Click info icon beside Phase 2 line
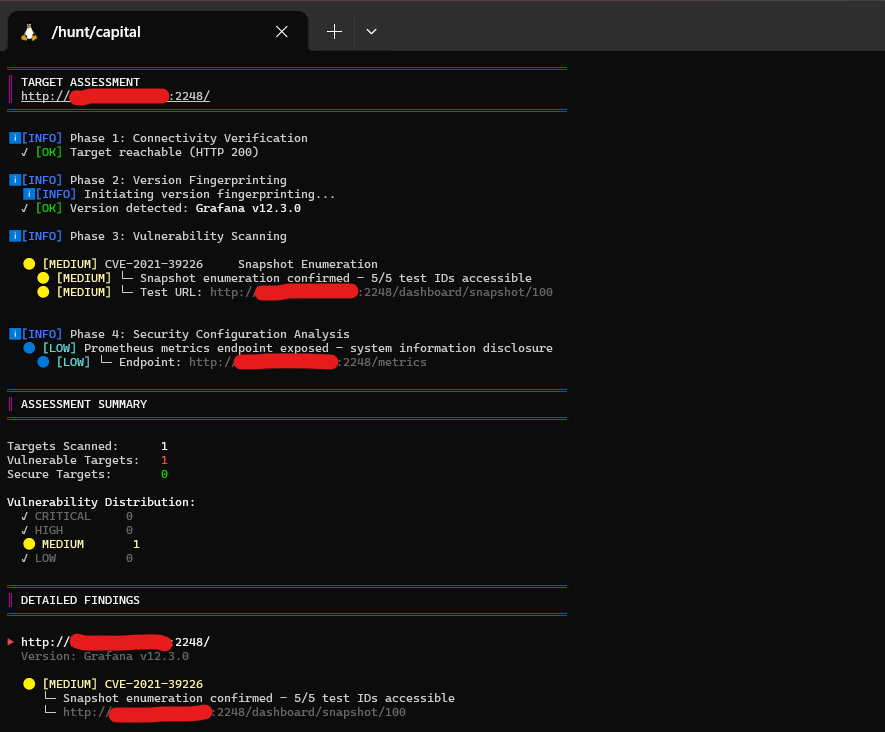885x732 pixels. pos(15,180)
